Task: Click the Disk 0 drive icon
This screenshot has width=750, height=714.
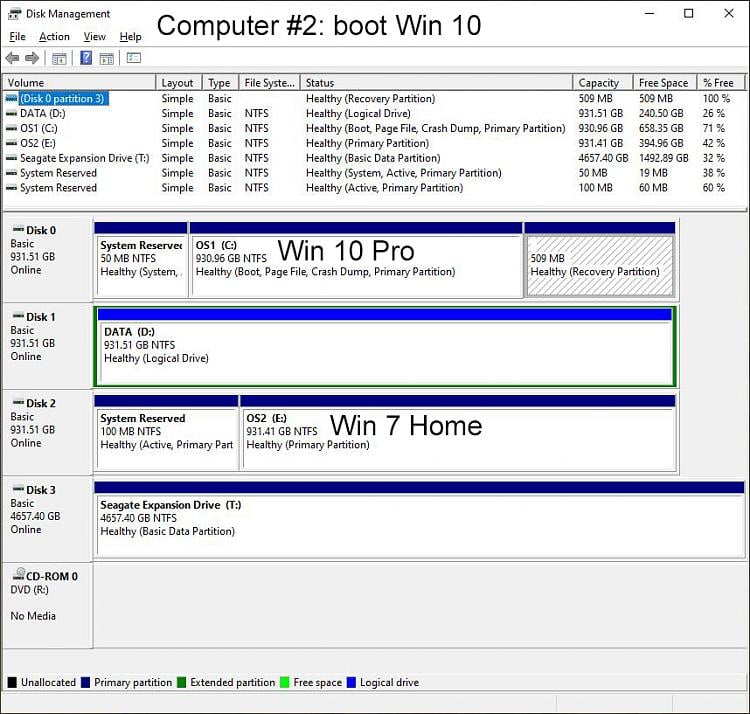Action: pyautogui.click(x=18, y=230)
